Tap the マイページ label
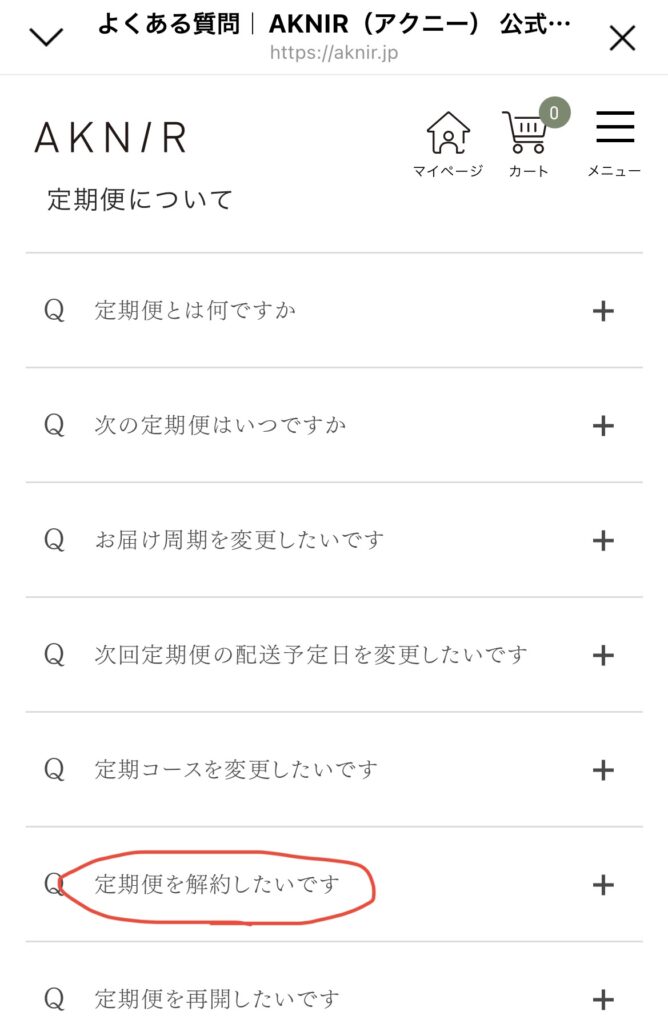 click(x=447, y=171)
